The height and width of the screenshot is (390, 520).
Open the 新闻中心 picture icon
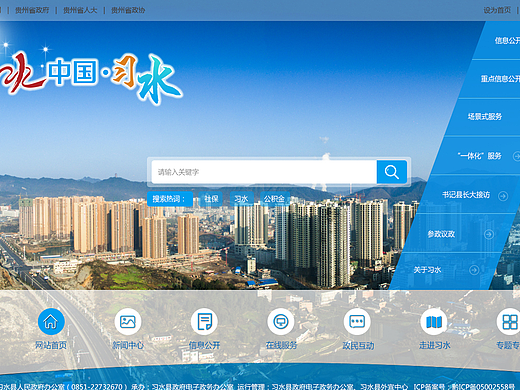coord(128,322)
